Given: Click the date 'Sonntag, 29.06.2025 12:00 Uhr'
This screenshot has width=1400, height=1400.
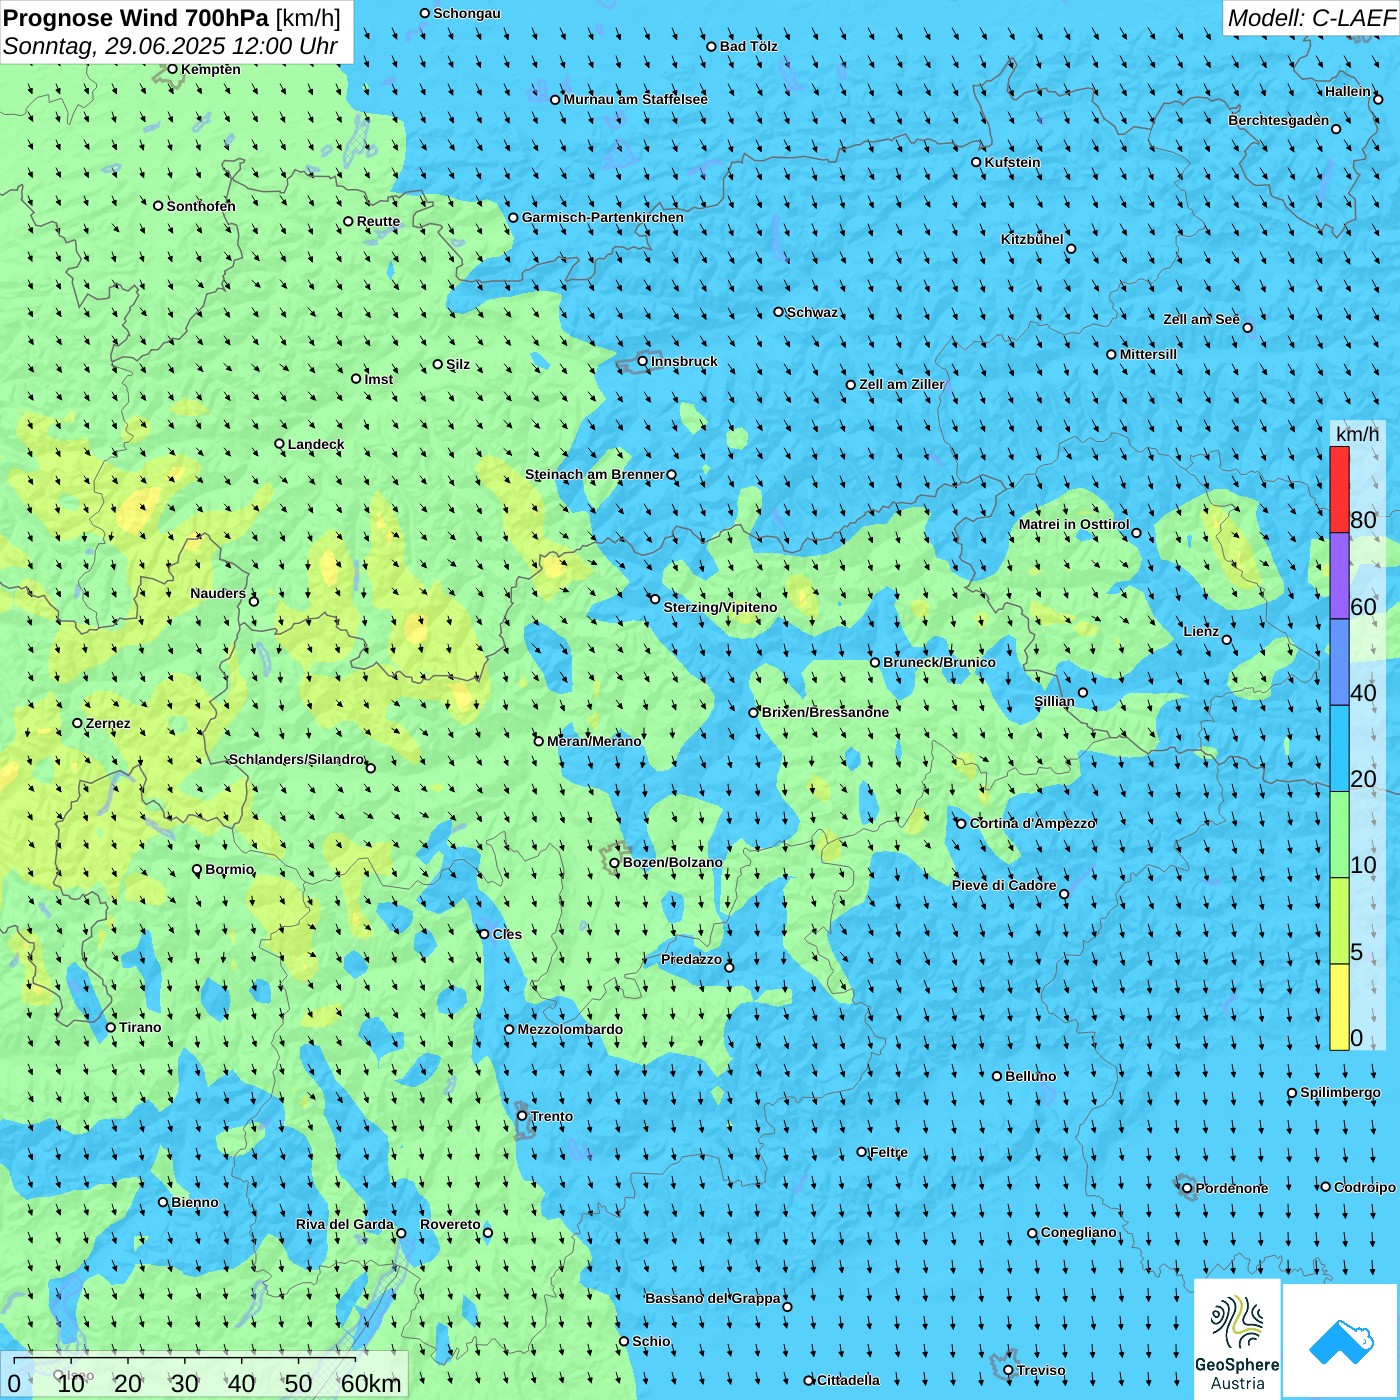Looking at the screenshot, I should click(171, 46).
